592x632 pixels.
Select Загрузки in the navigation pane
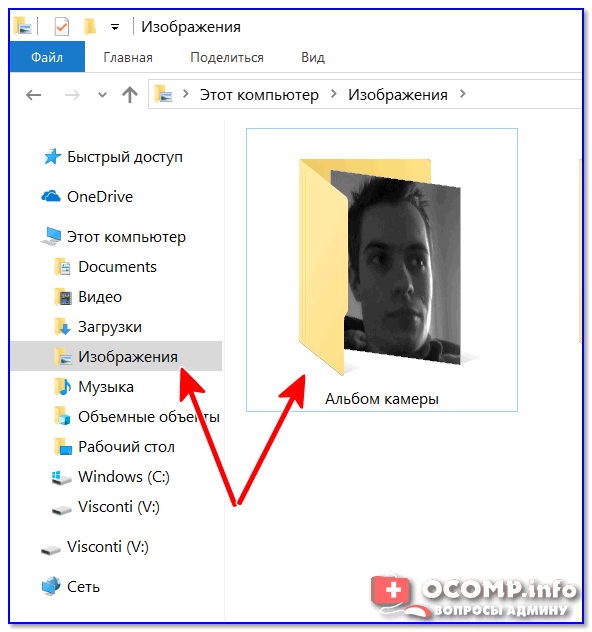(x=110, y=327)
